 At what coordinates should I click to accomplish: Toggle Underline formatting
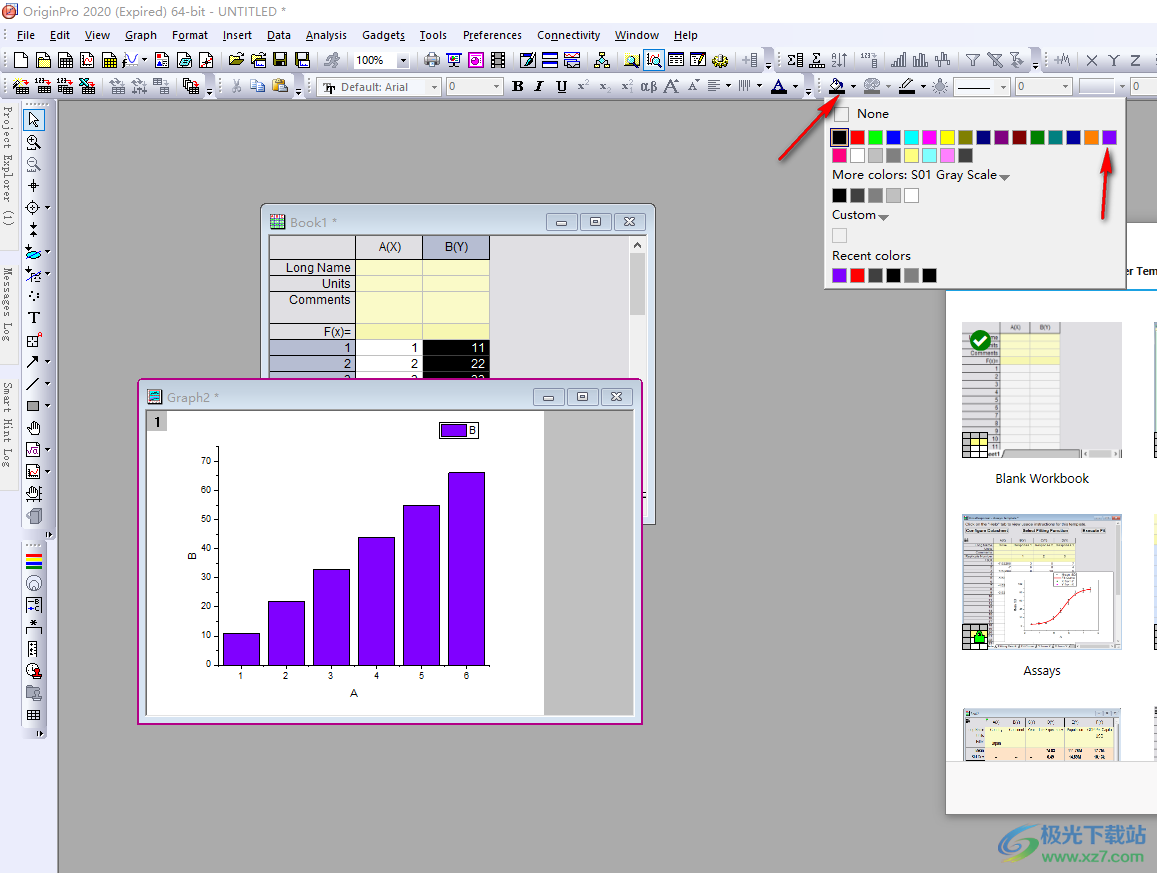562,86
